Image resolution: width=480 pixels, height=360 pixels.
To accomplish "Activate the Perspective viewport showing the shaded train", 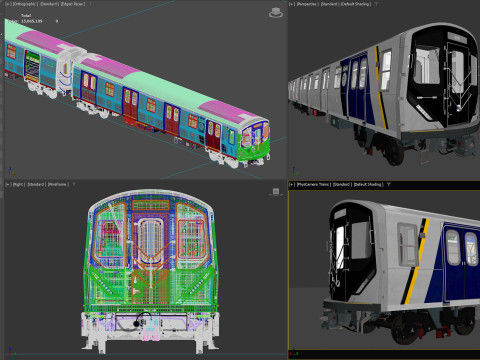I will click(x=384, y=90).
